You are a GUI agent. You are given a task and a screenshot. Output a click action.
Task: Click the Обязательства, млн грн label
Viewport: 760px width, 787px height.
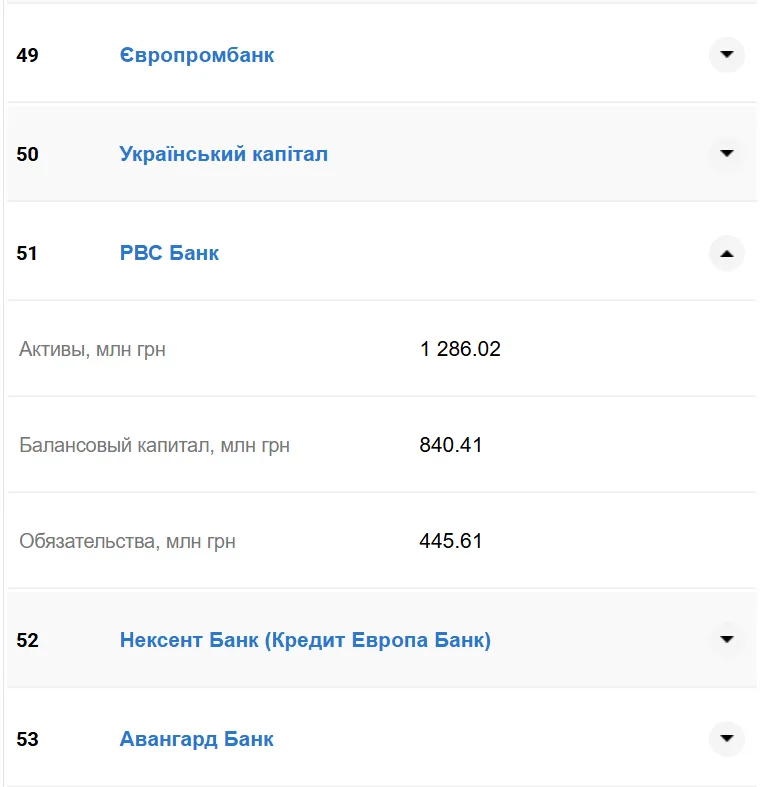tap(128, 542)
